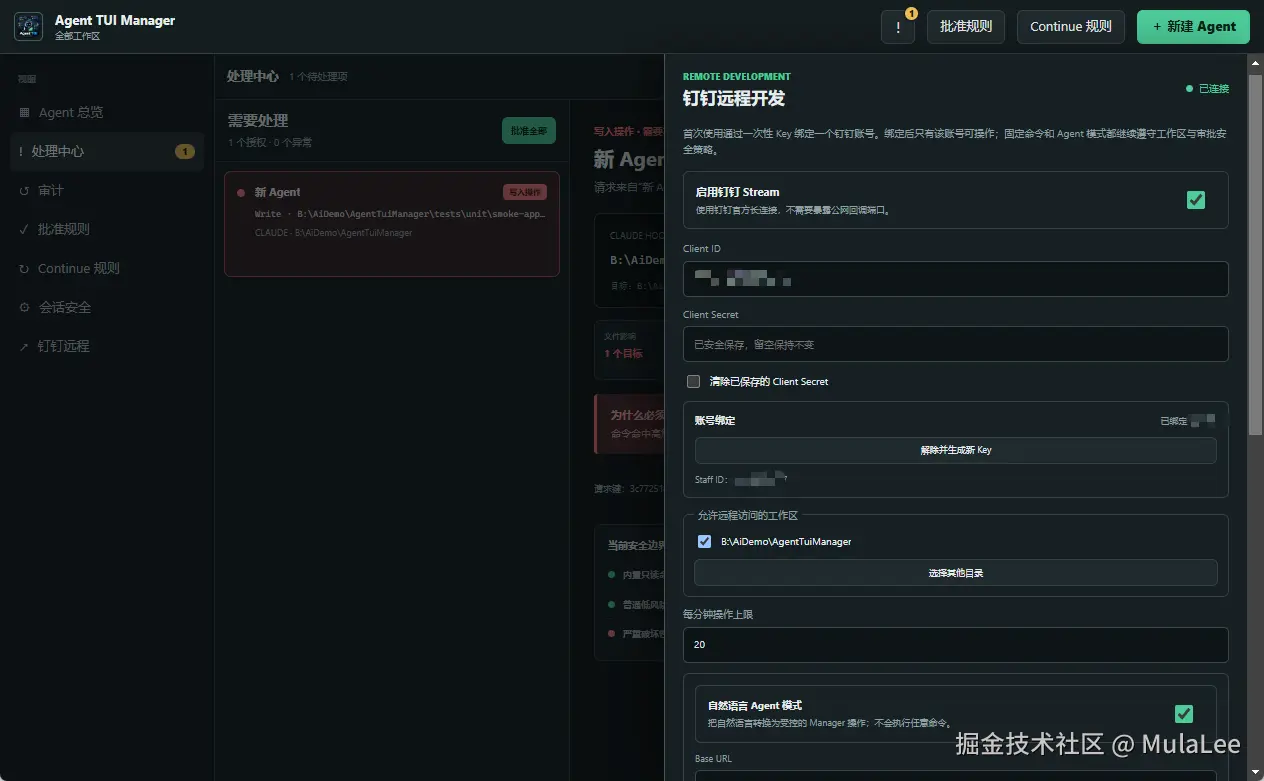Toggle the B:\AiDemo\AgentTuiManager workspace checkbox
This screenshot has width=1264, height=781.
[704, 541]
